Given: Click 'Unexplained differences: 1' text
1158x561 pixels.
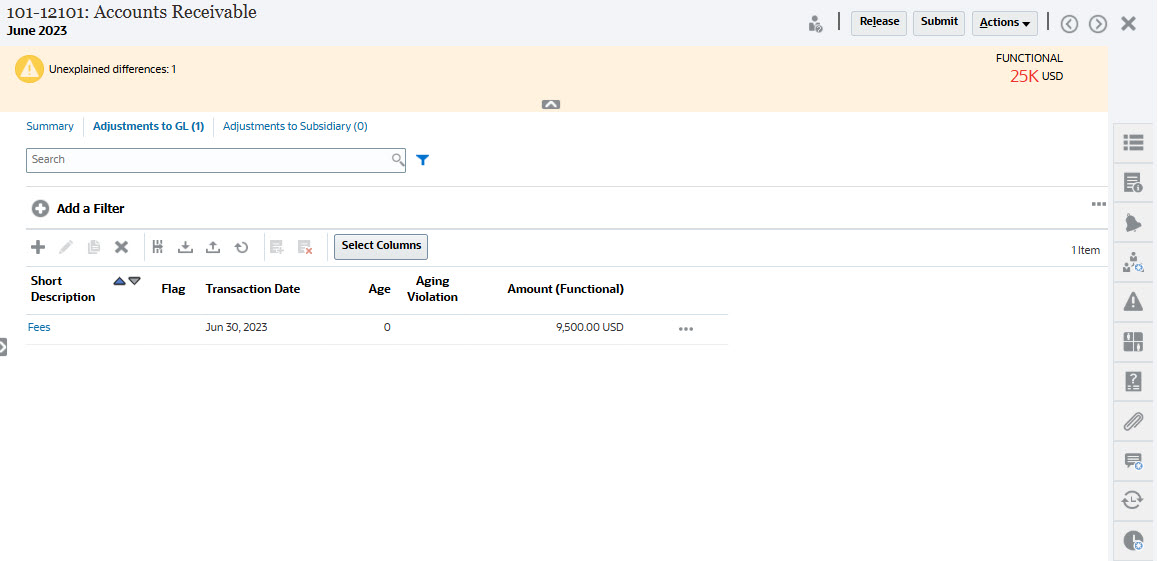Looking at the screenshot, I should [x=112, y=69].
